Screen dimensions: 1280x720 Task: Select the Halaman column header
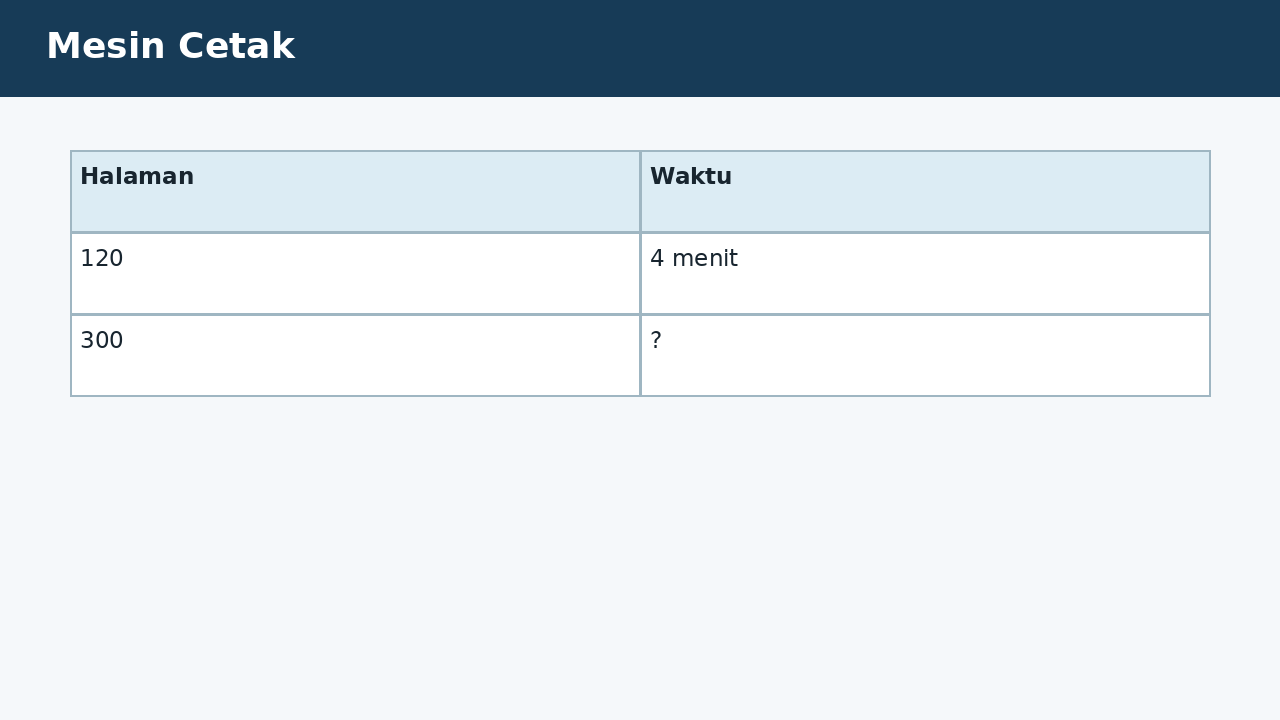pos(355,191)
